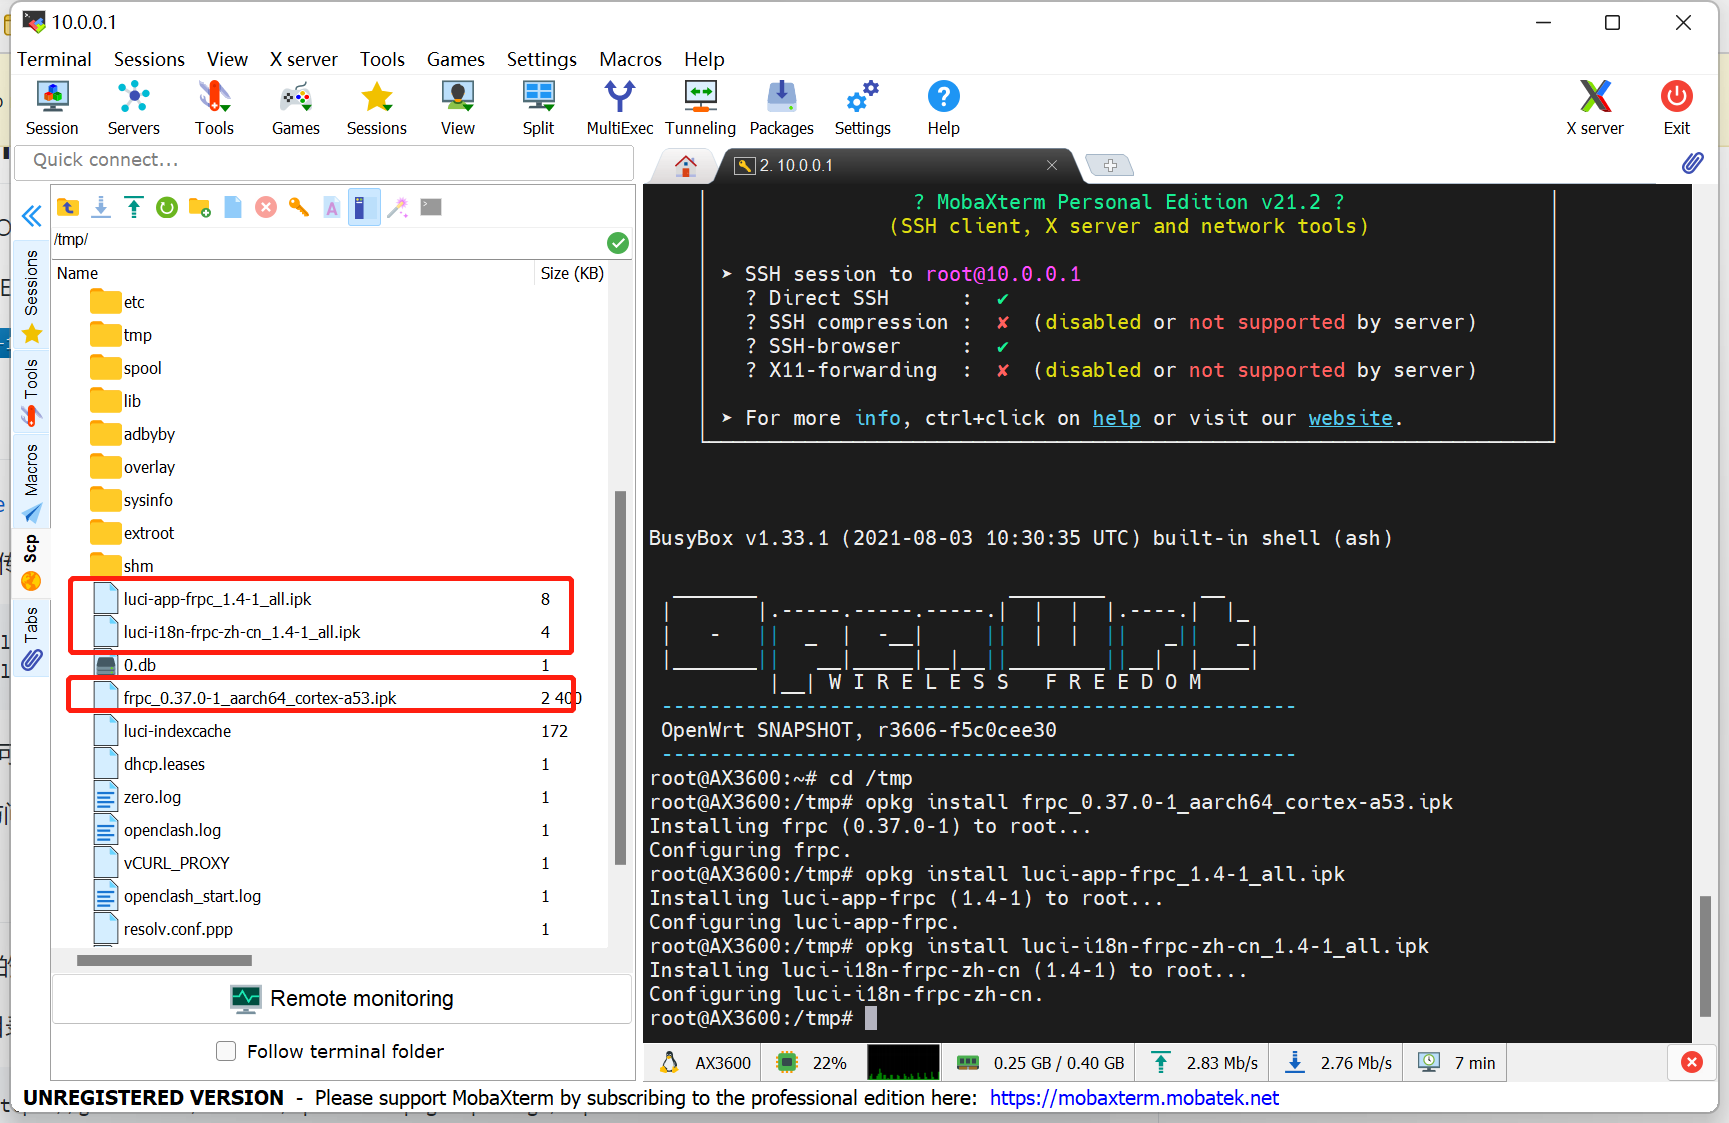This screenshot has width=1729, height=1123.
Task: Open the Games menu
Action: click(455, 59)
